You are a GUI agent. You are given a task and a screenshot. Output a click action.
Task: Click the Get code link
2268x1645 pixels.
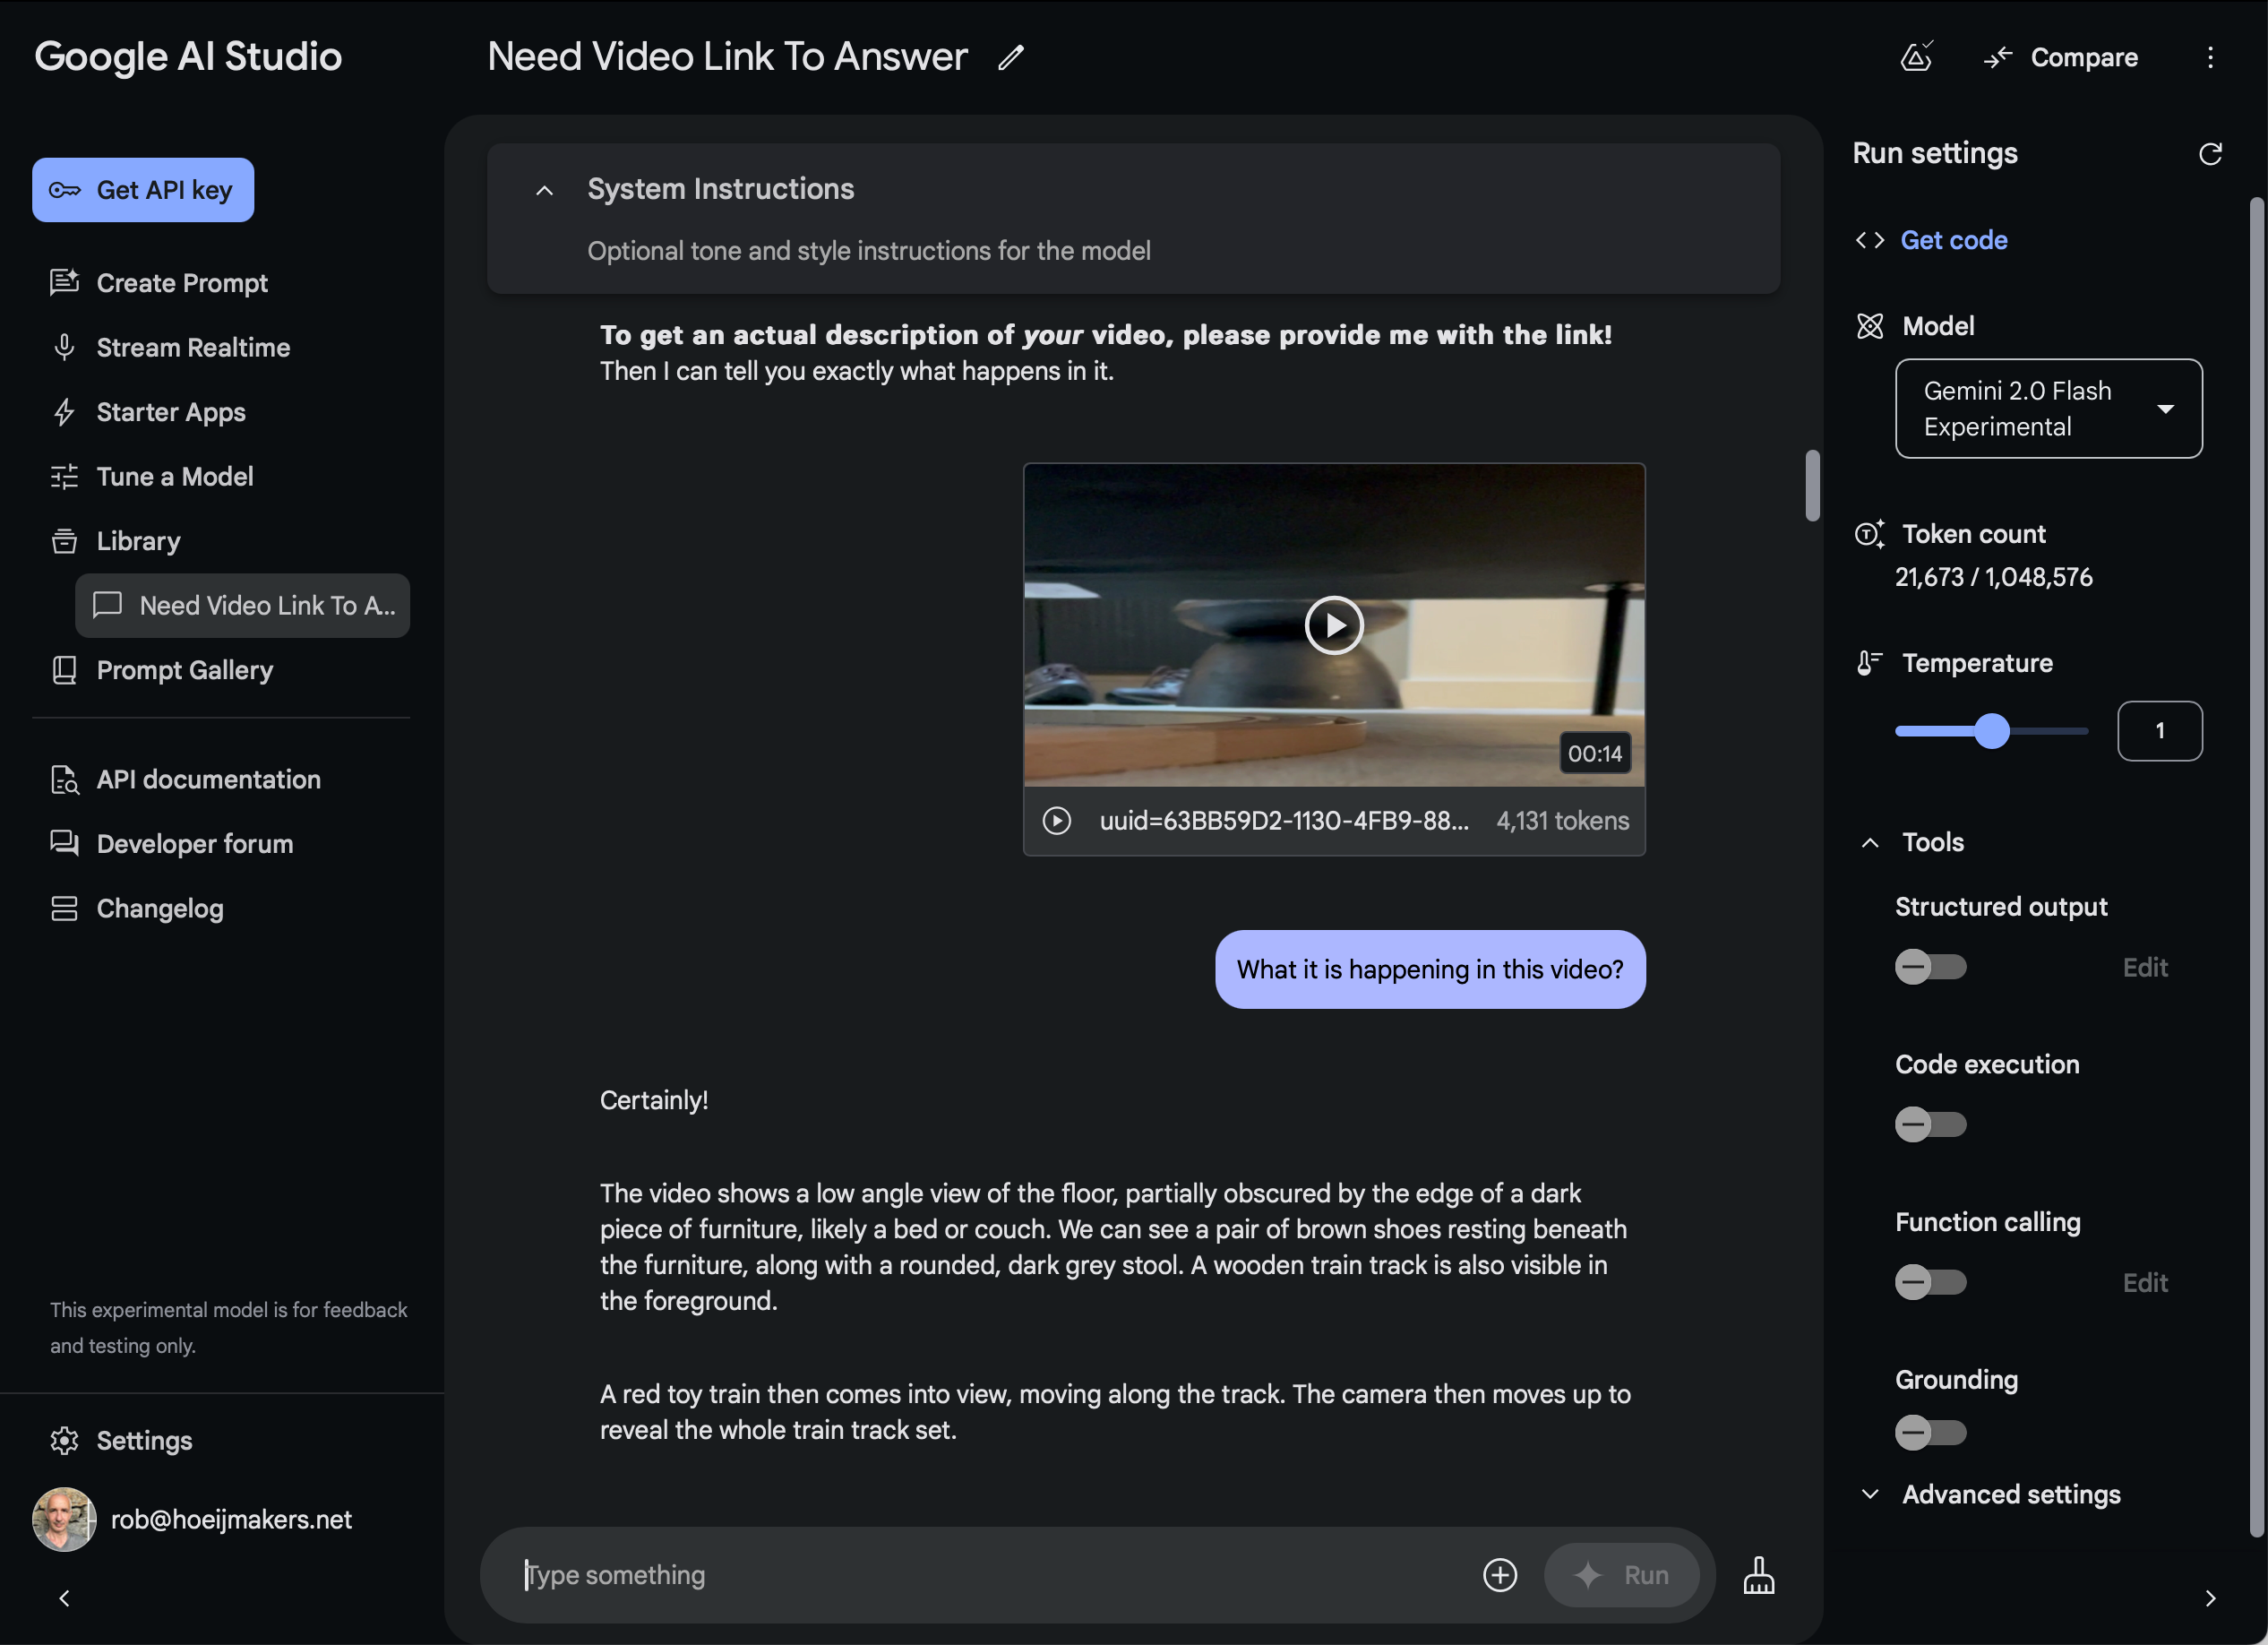point(1953,240)
